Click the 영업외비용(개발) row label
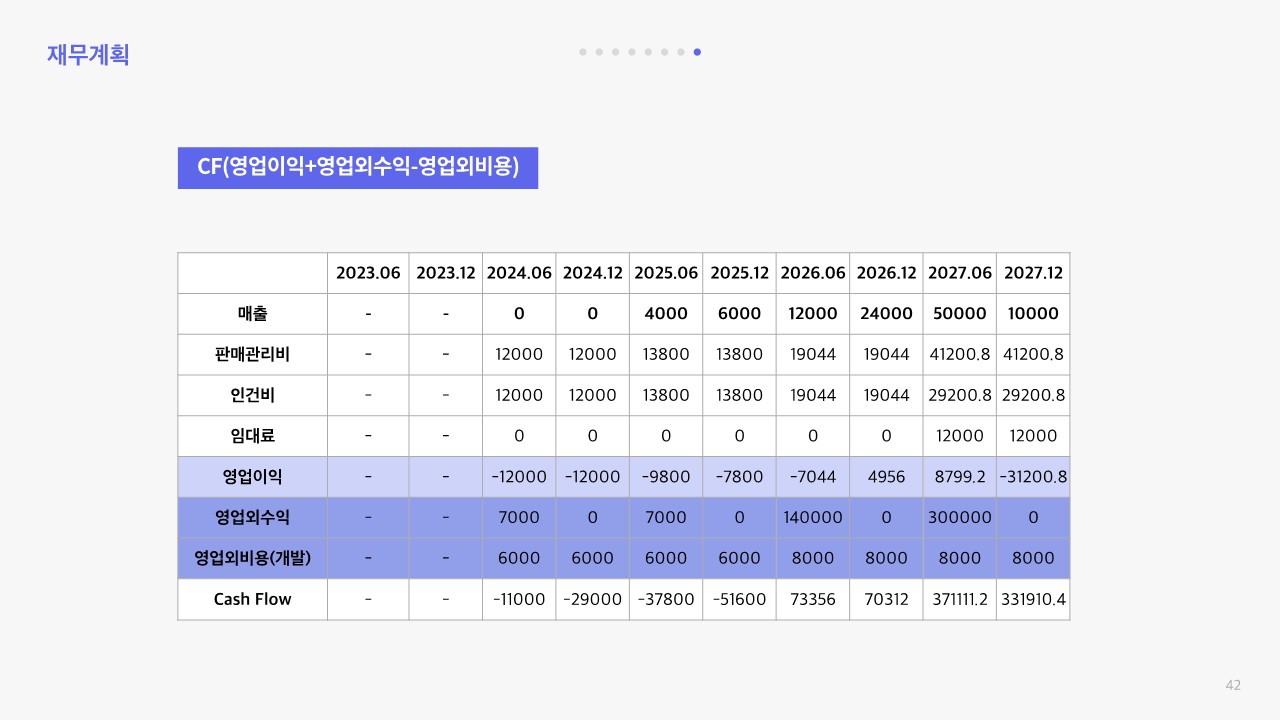Image resolution: width=1280 pixels, height=720 pixels. pos(253,559)
